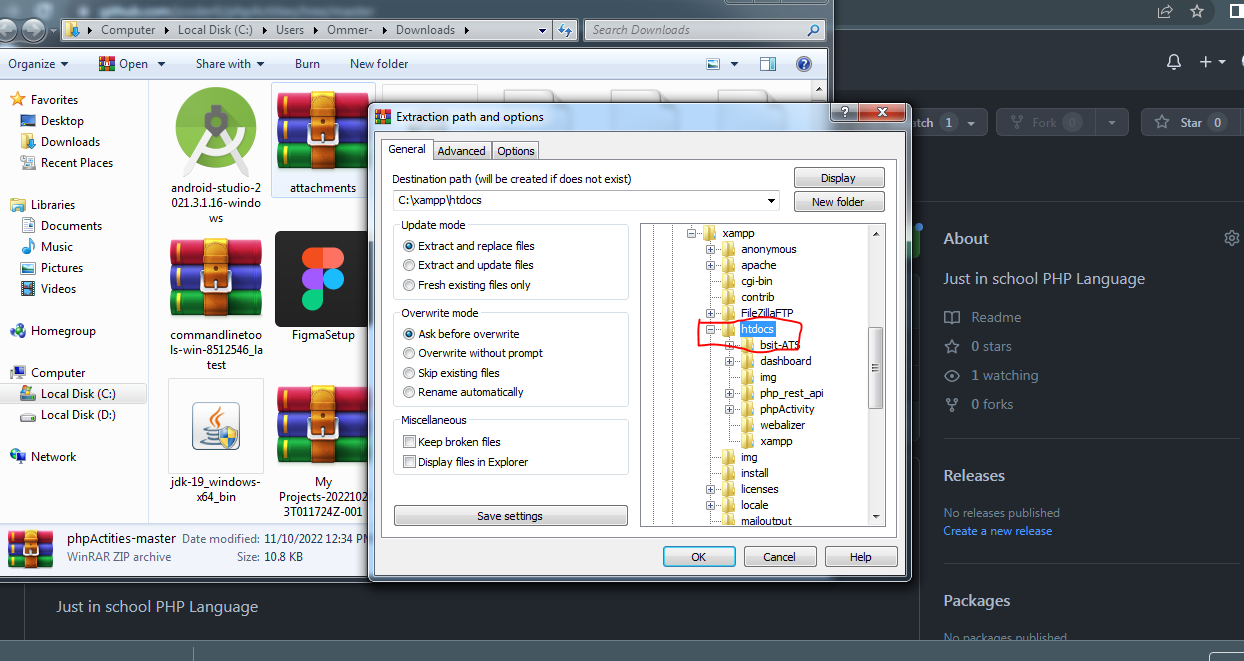The height and width of the screenshot is (661, 1244).
Task: Click Save settings button
Action: 510,516
